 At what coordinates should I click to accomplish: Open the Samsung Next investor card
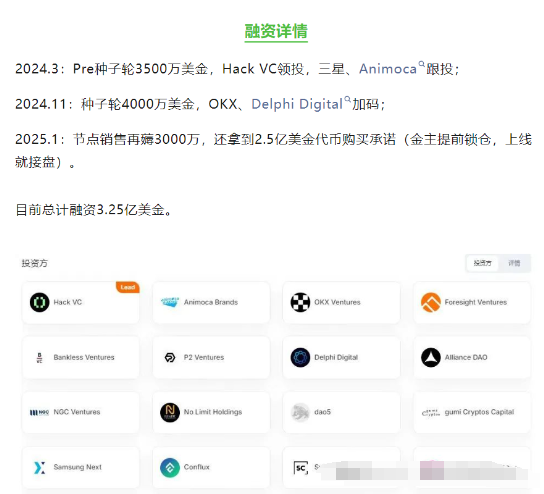[x=81, y=467]
